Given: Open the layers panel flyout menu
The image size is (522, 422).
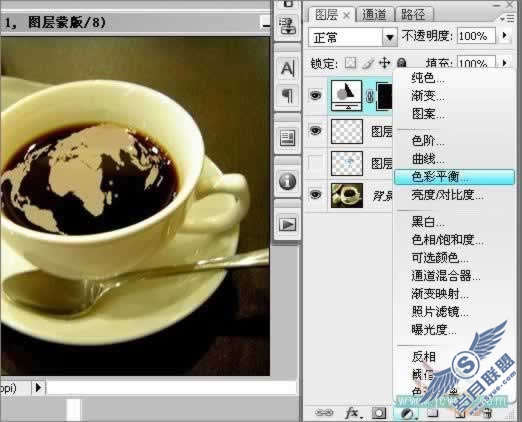Looking at the screenshot, I should tap(508, 18).
